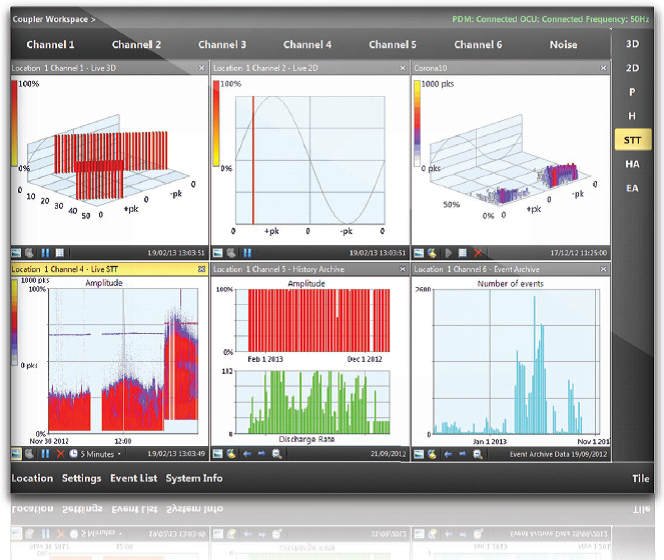Close the Channel 5 History Archive panel

[x=402, y=269]
